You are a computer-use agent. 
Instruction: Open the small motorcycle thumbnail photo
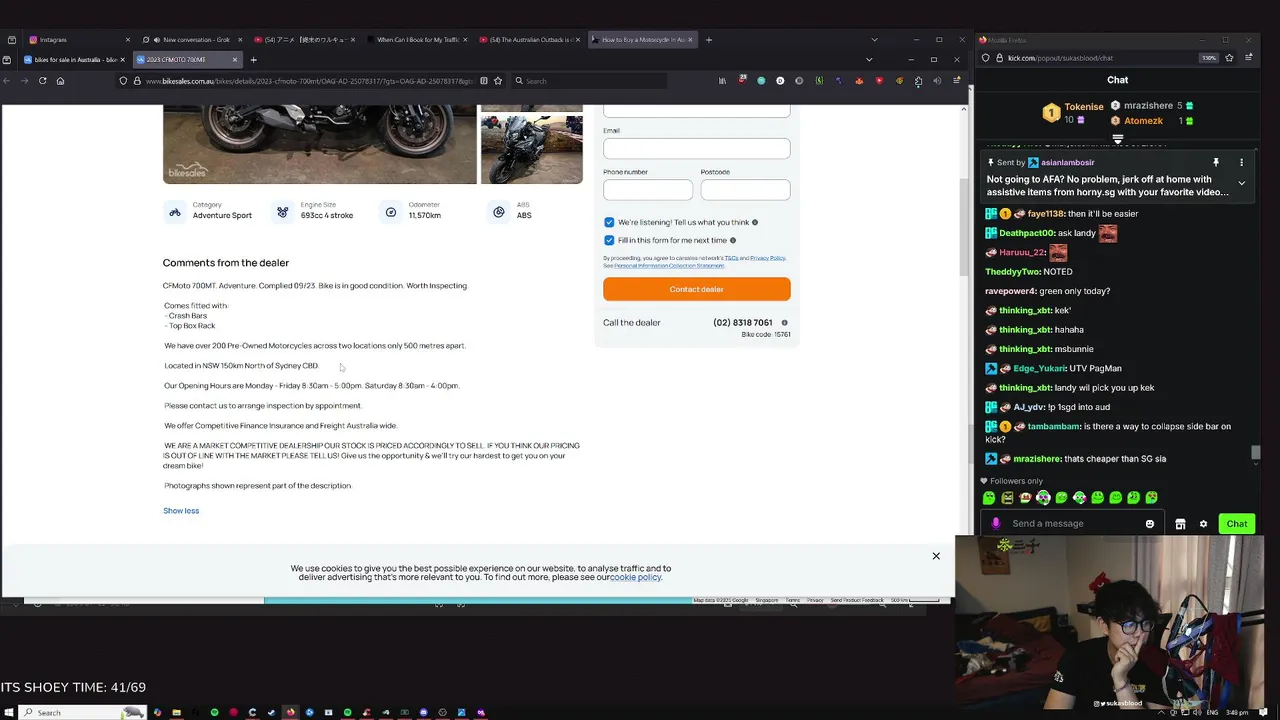532,150
